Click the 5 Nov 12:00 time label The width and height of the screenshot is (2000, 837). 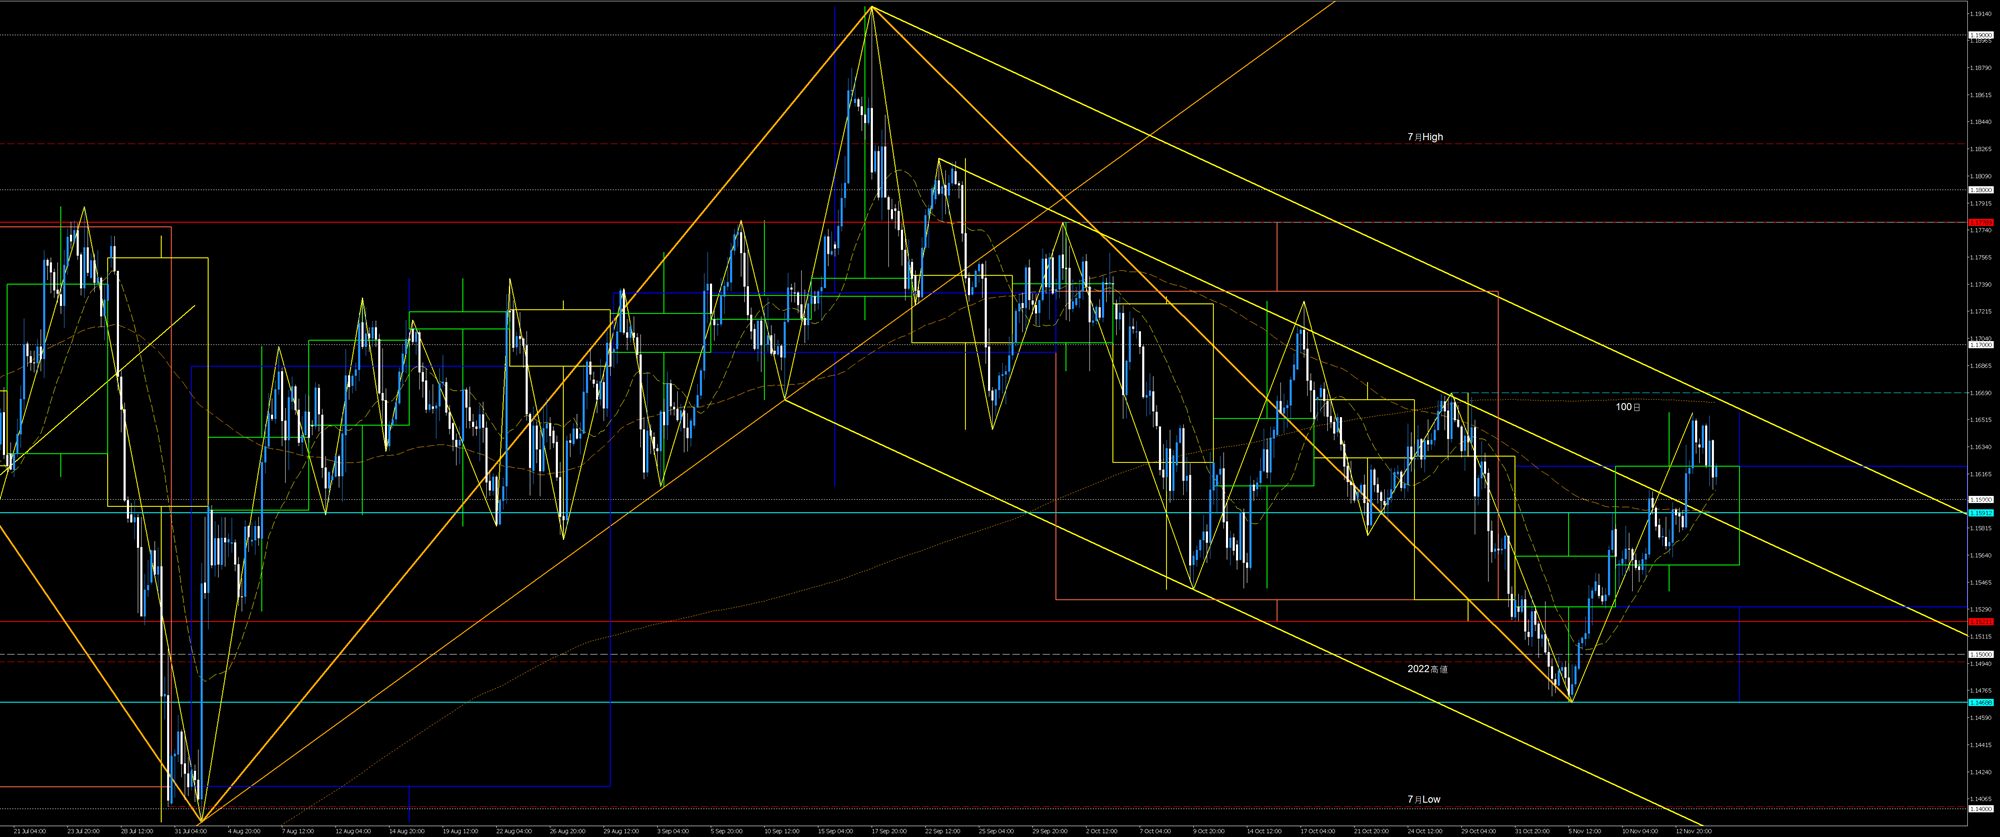[1585, 831]
